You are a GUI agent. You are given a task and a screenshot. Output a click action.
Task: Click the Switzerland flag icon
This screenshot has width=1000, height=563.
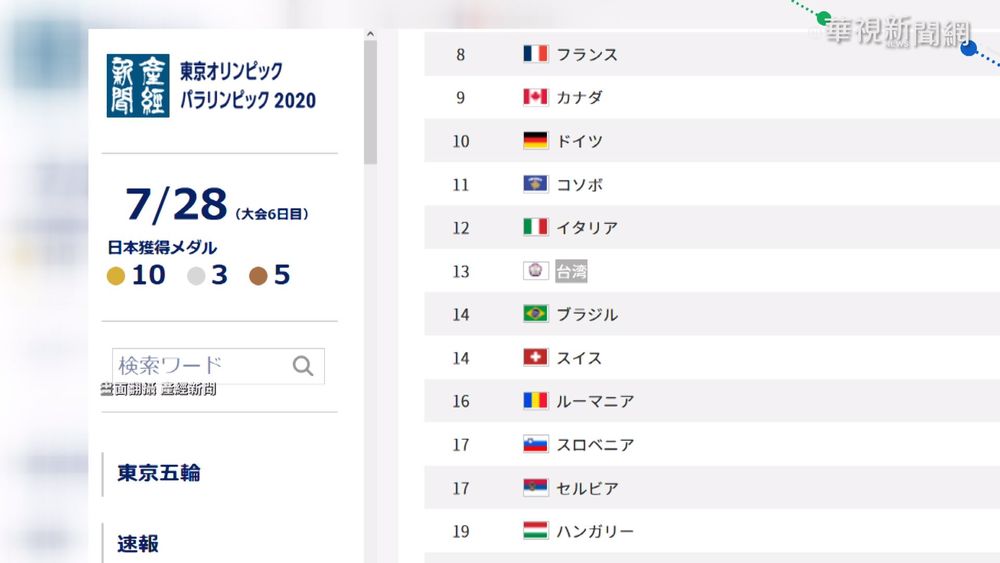(x=535, y=357)
